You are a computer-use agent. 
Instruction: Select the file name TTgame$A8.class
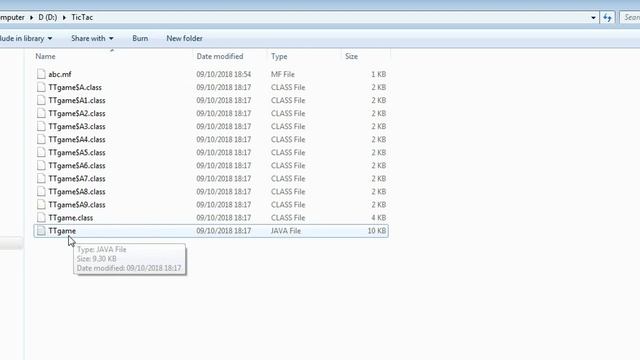[x=77, y=192]
